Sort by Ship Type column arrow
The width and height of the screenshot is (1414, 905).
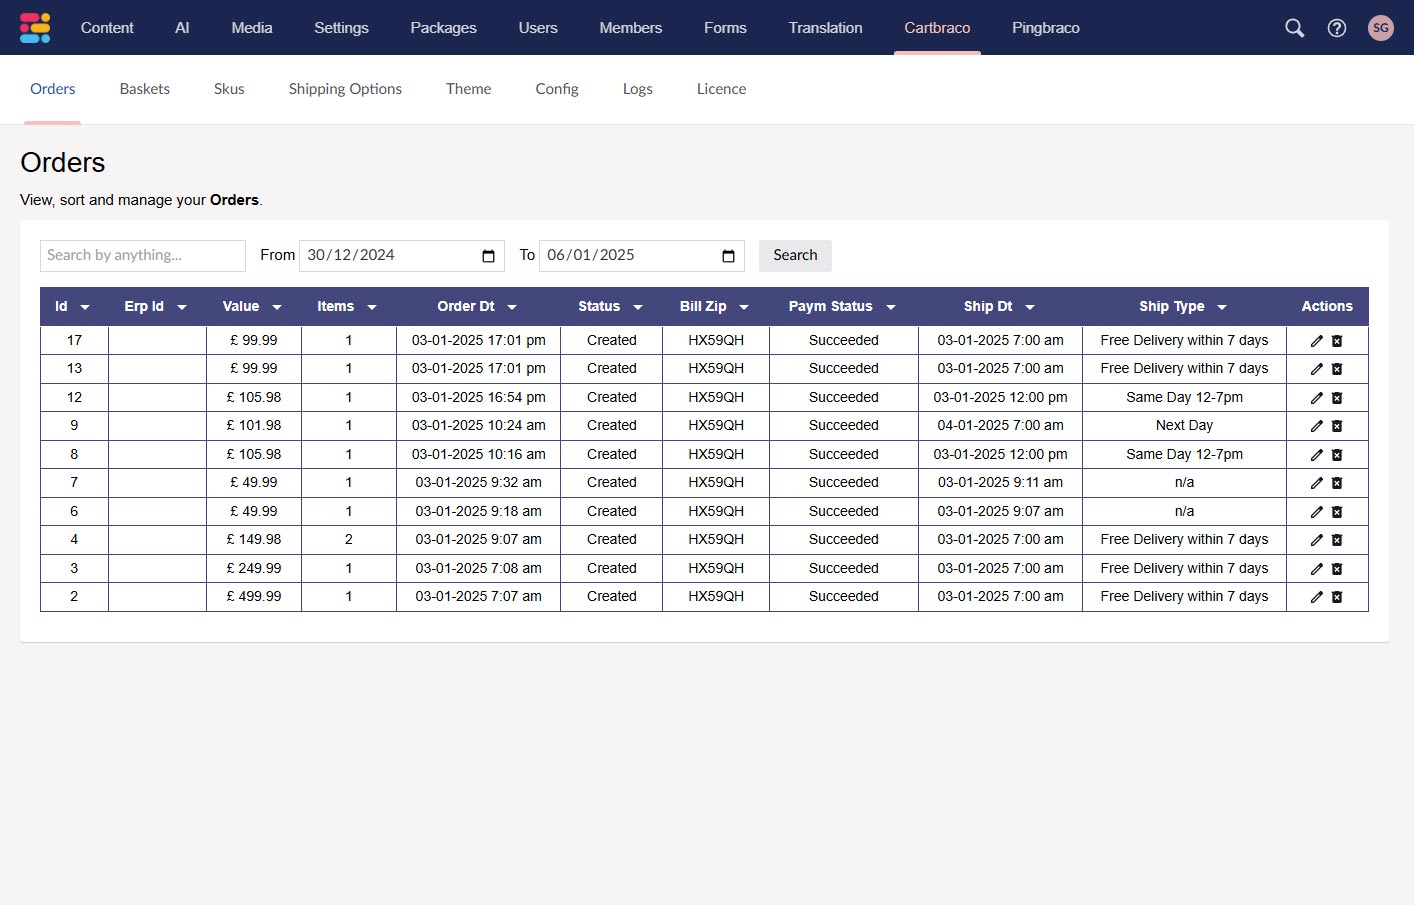coord(1222,307)
